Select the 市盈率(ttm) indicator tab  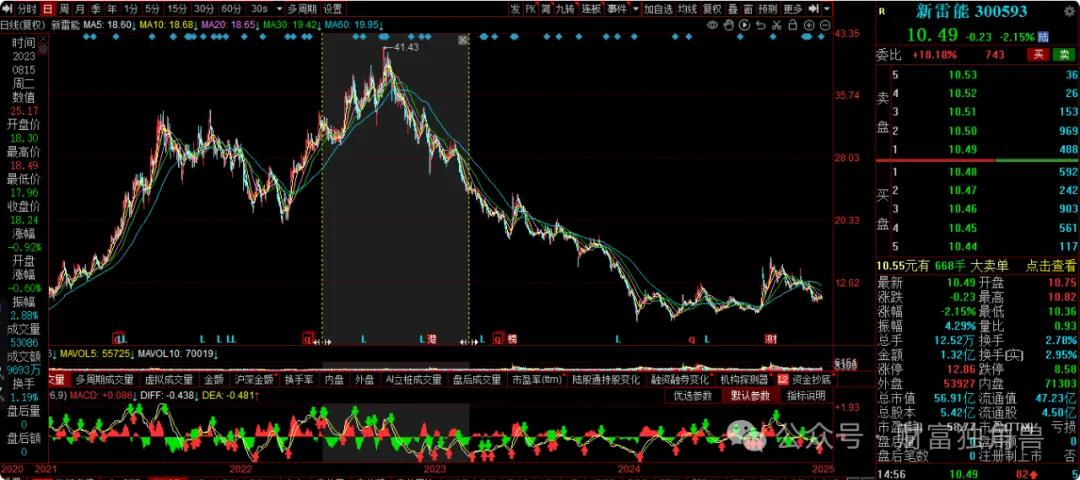tap(534, 380)
